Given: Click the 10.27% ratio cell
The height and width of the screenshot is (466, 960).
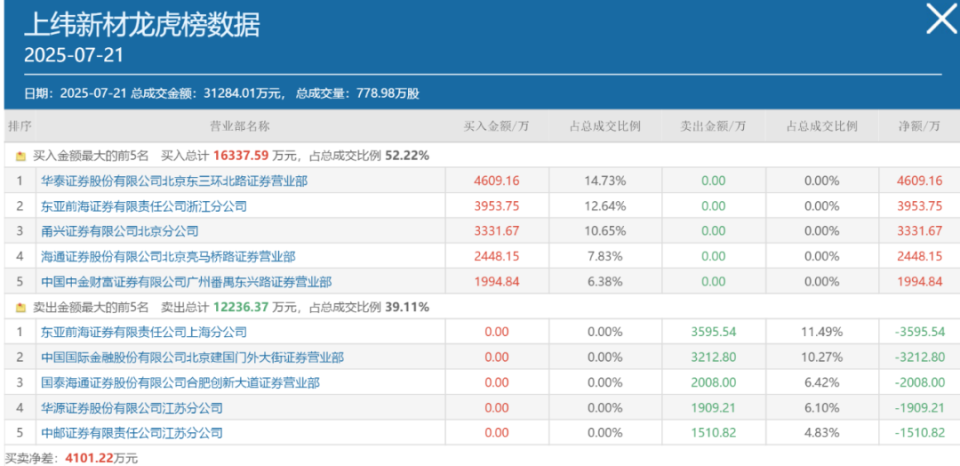Looking at the screenshot, I should coord(822,358).
